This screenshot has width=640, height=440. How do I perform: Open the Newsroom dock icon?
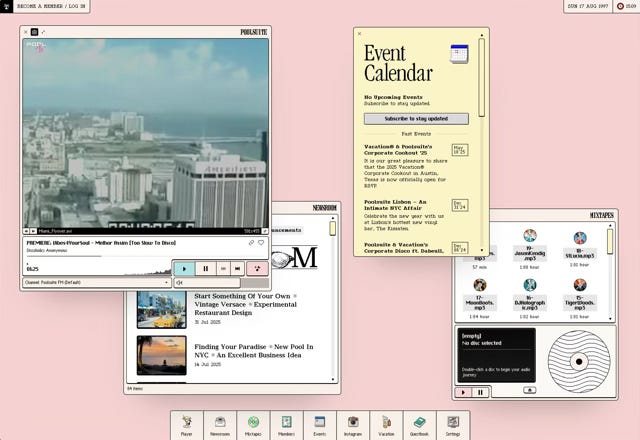pos(220,426)
